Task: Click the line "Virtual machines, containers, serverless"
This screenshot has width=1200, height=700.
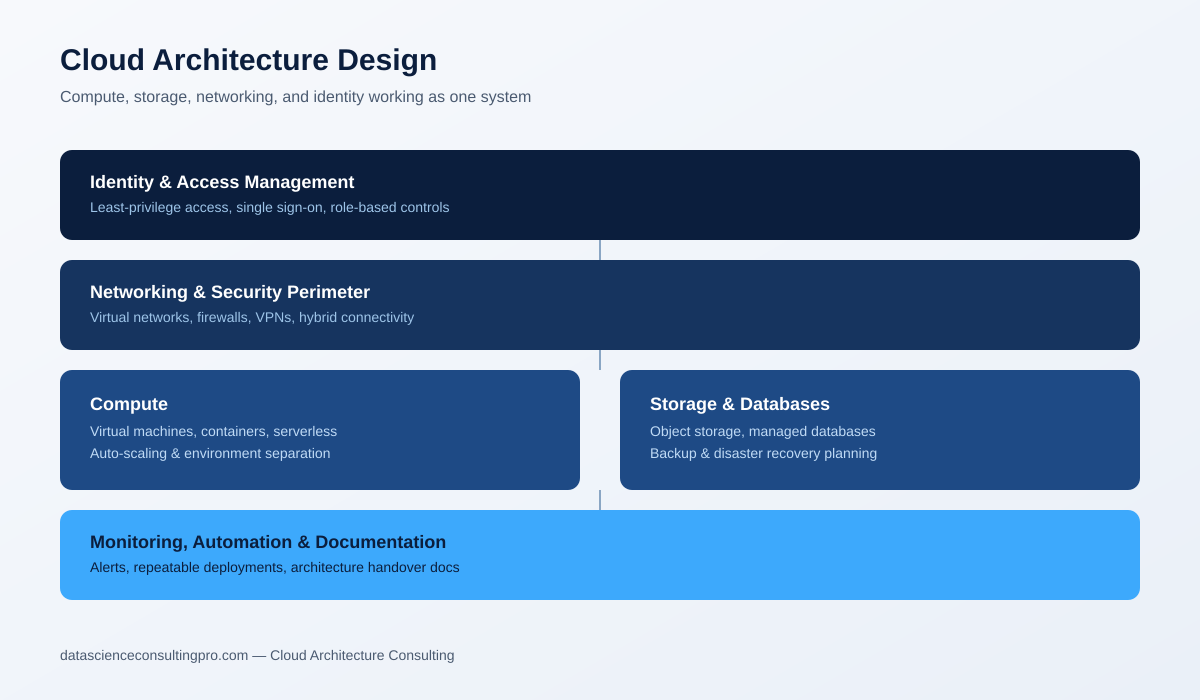Action: click(213, 431)
